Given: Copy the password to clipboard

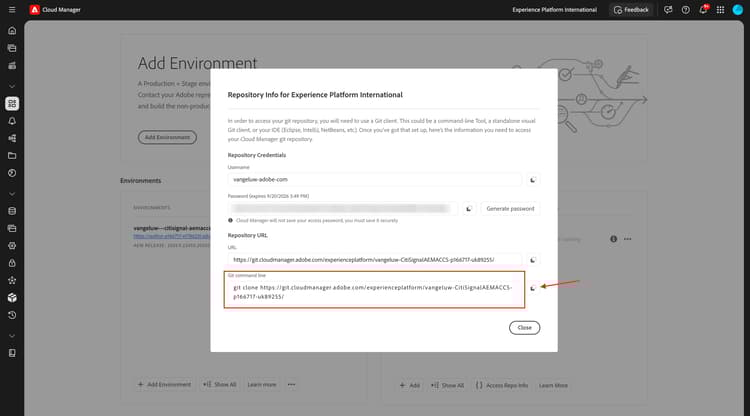Looking at the screenshot, I should tap(469, 208).
